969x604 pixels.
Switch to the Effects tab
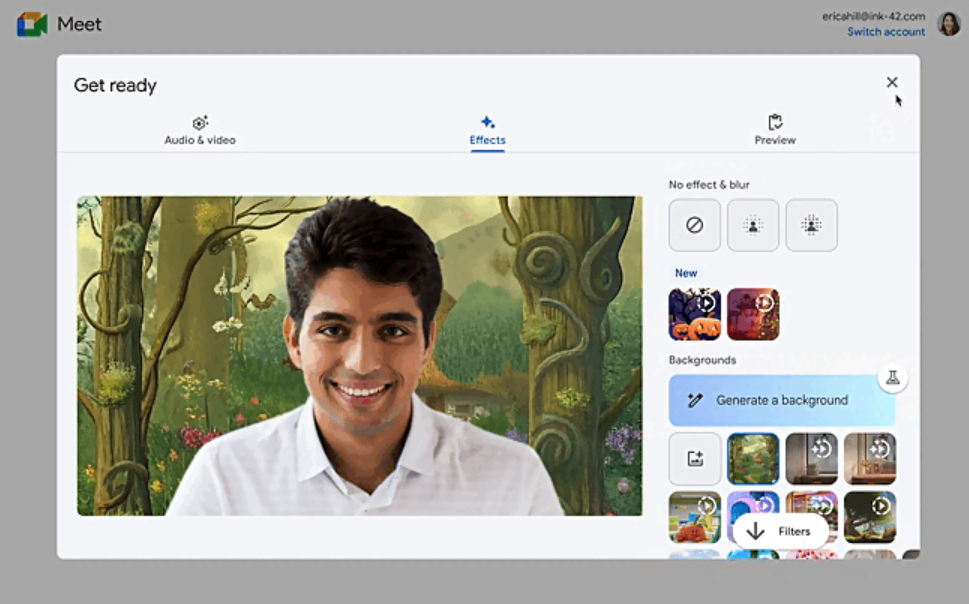488,130
